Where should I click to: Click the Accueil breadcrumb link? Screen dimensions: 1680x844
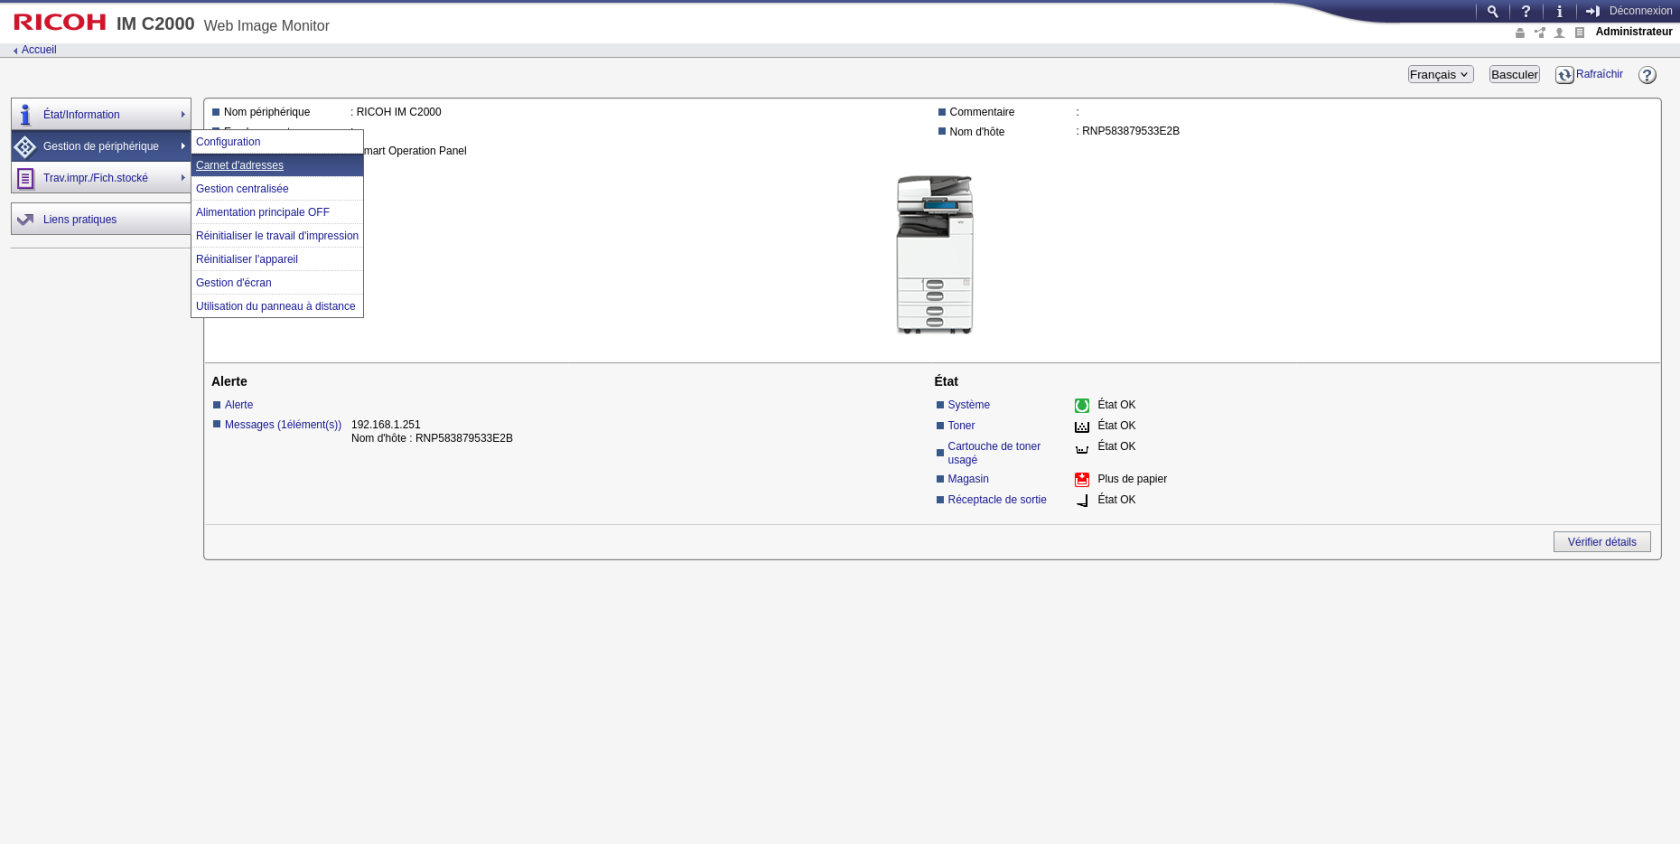point(38,50)
